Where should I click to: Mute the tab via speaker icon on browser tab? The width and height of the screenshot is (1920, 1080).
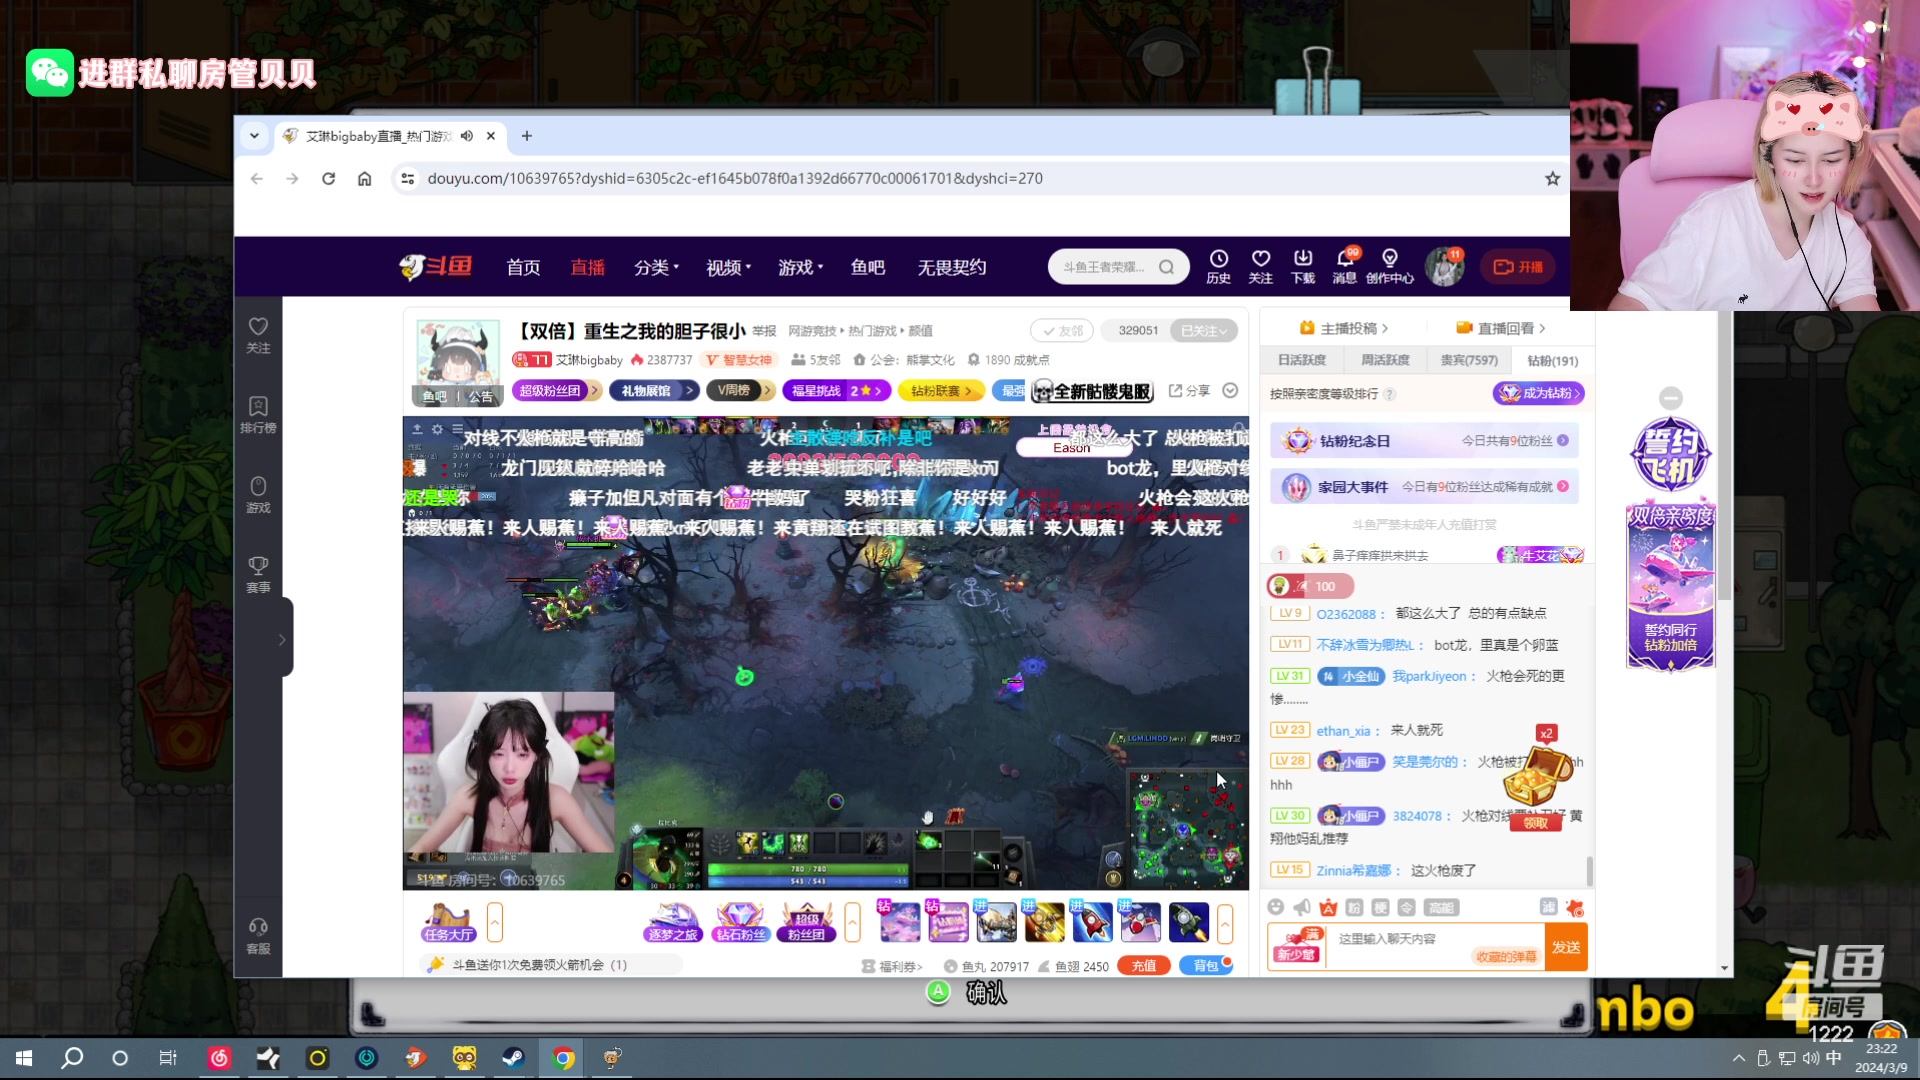467,136
